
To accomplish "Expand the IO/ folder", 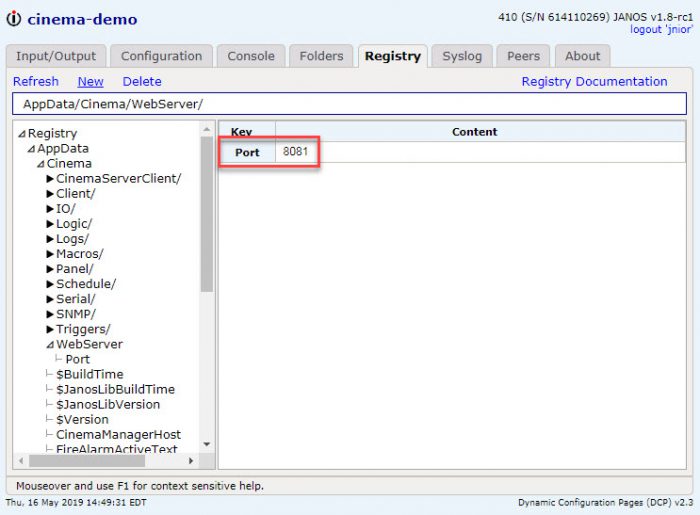I will (50, 209).
